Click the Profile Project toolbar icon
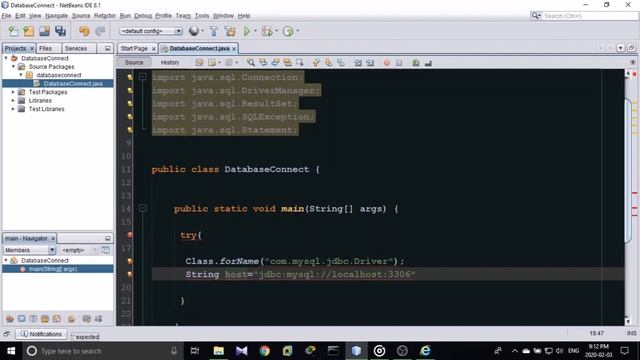Viewport: 640px width, 360px height. coord(288,31)
